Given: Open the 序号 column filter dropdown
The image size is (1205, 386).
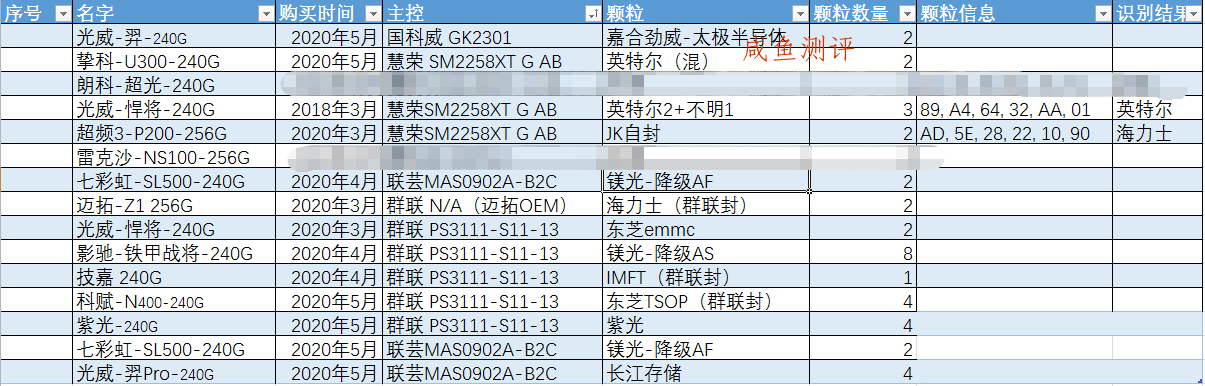Looking at the screenshot, I should pos(62,13).
